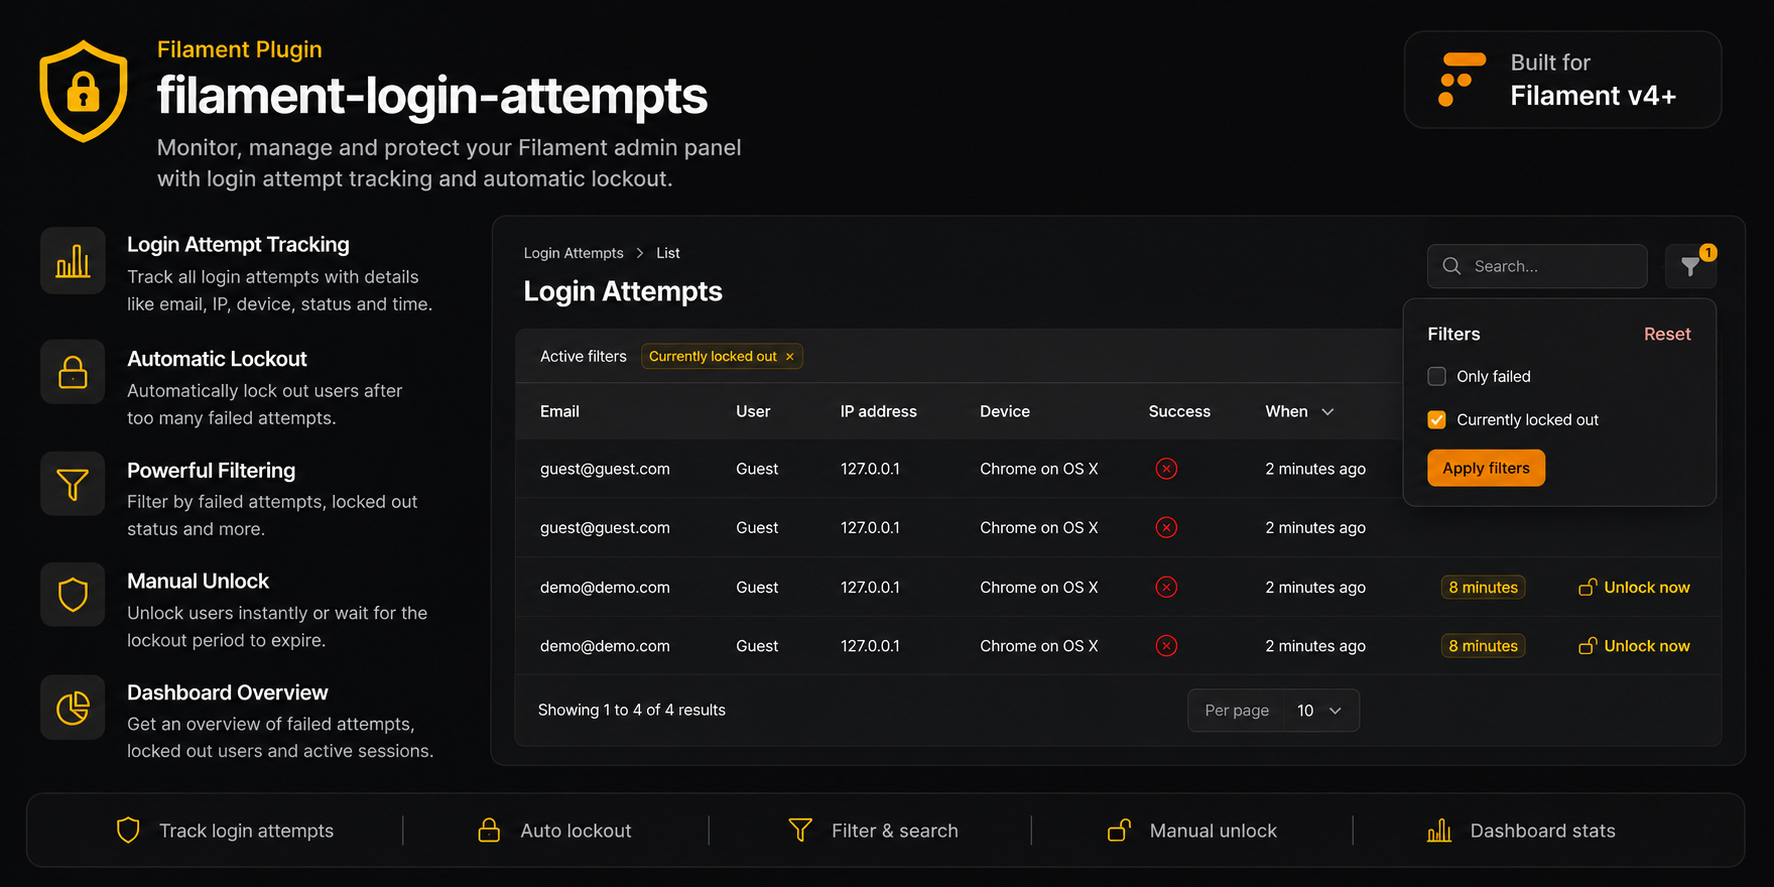The width and height of the screenshot is (1774, 887).
Task: Click the Device column header
Action: tap(1005, 411)
